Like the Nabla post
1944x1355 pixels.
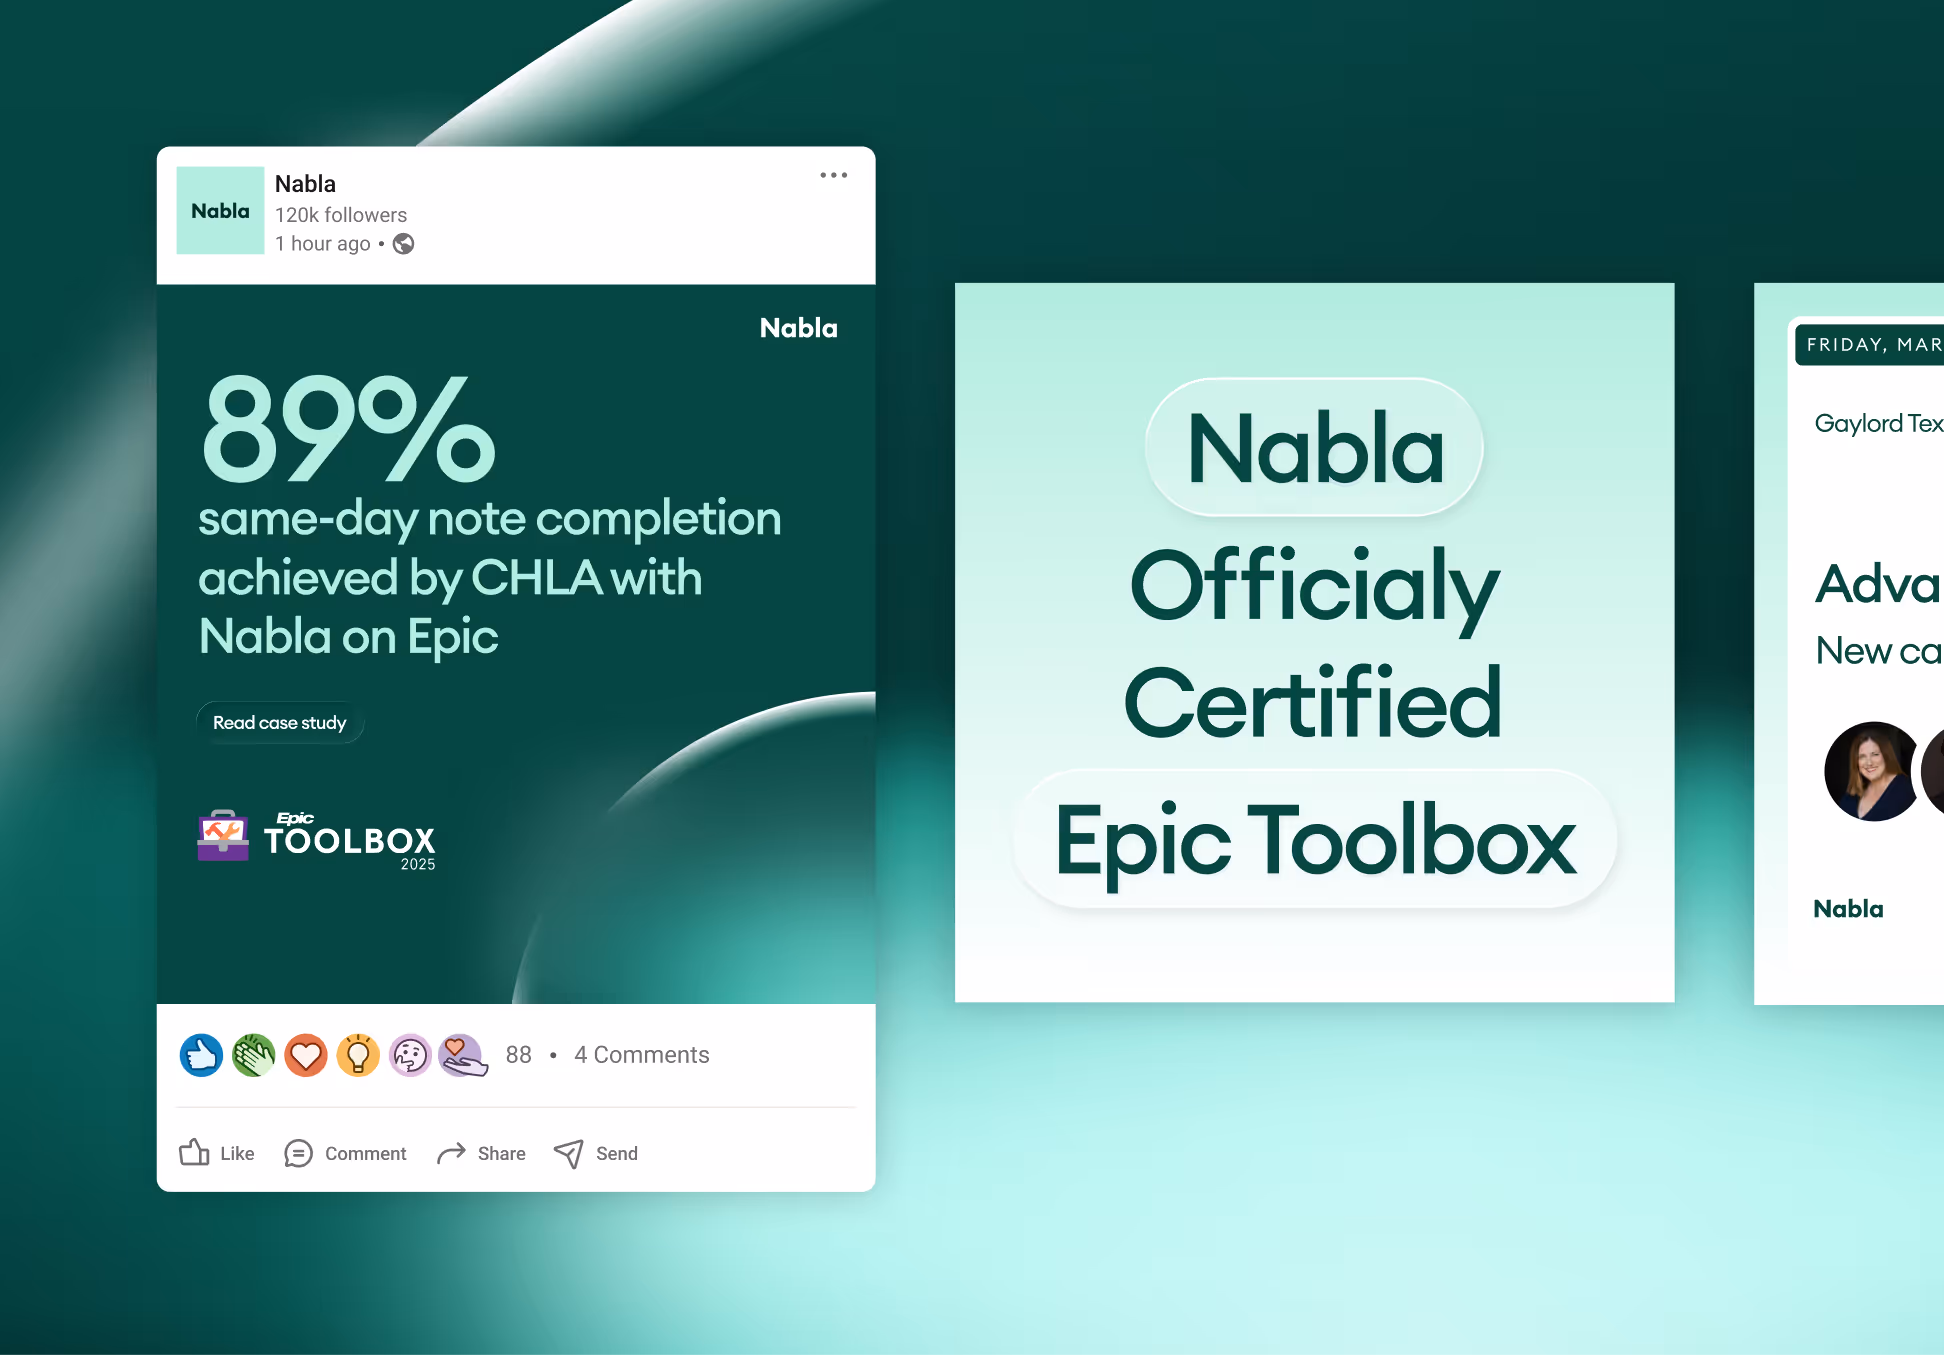coord(217,1153)
